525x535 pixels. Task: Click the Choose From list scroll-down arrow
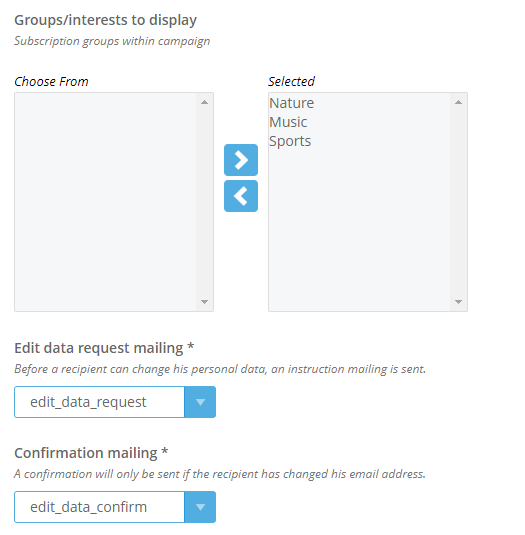pyautogui.click(x=204, y=302)
